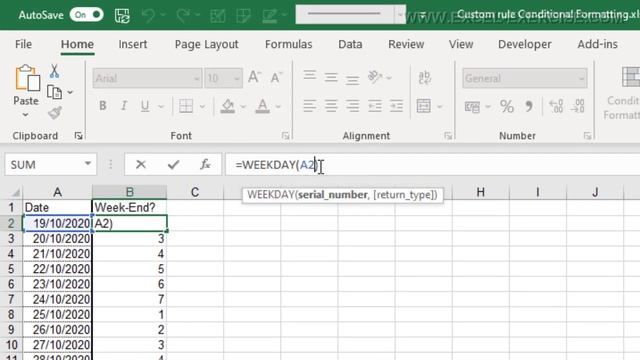The image size is (640, 360).
Task: Apply the Font Color swatch
Action: [262, 106]
